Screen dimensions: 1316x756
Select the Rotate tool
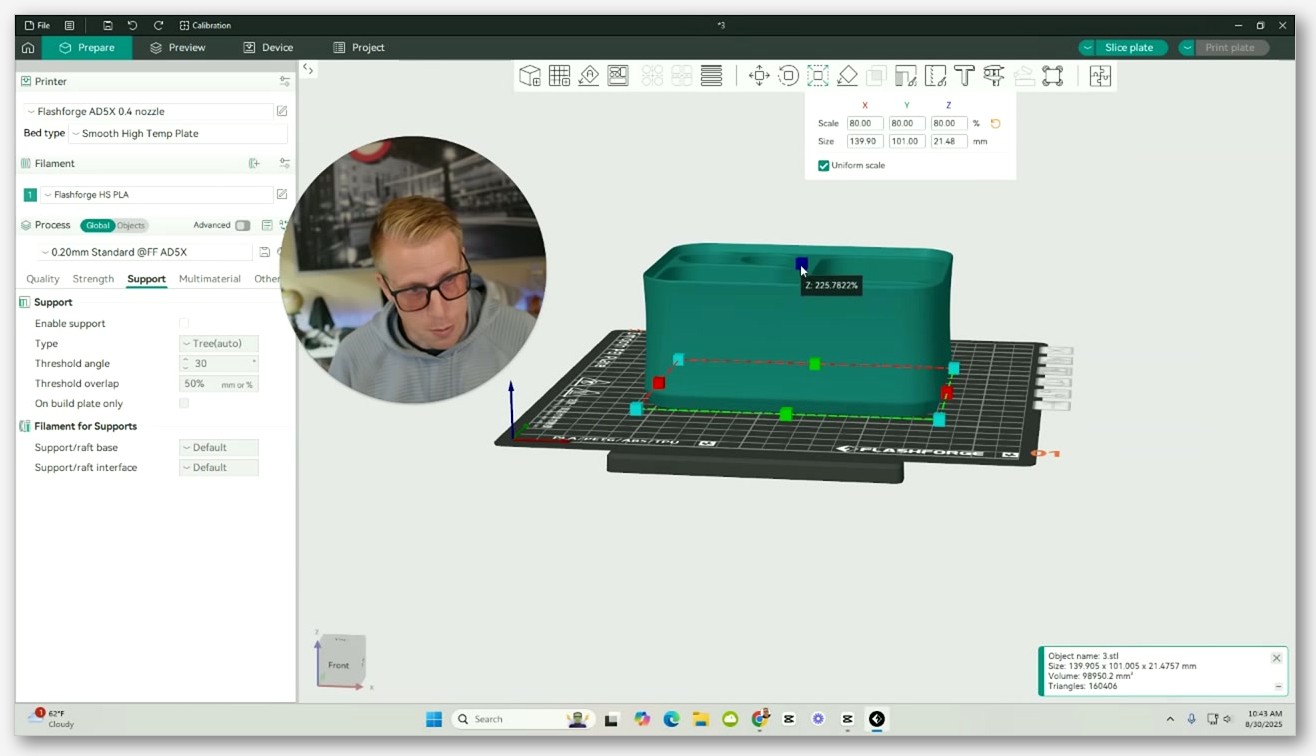[x=788, y=76]
